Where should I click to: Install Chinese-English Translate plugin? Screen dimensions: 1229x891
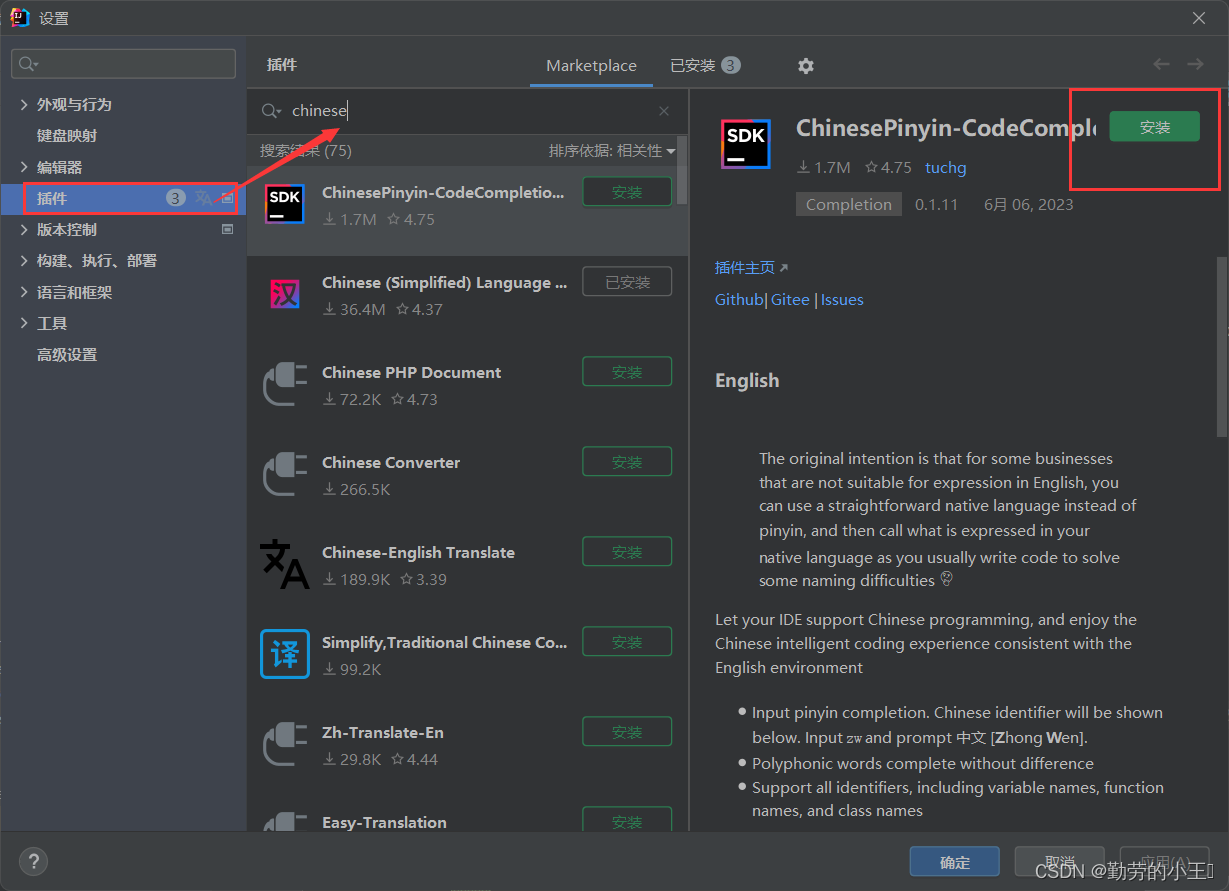tap(627, 552)
